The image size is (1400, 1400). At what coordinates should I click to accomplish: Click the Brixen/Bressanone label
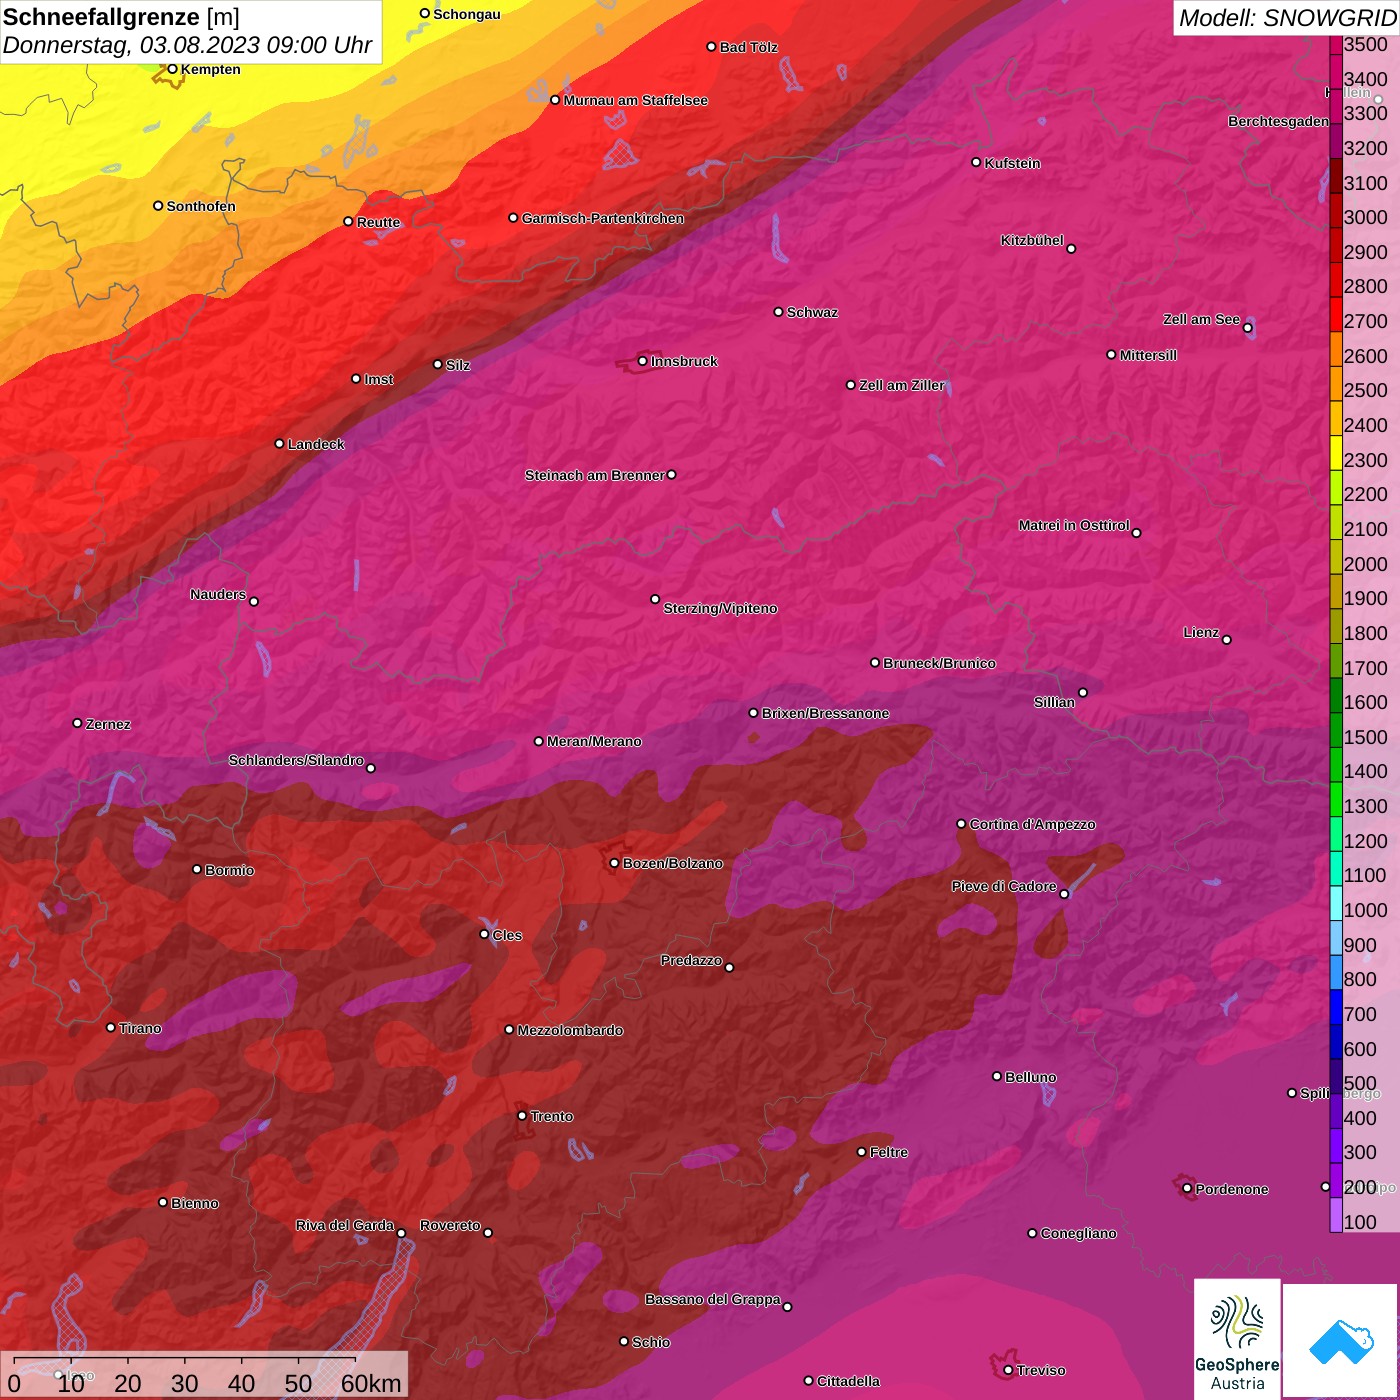pyautogui.click(x=825, y=713)
